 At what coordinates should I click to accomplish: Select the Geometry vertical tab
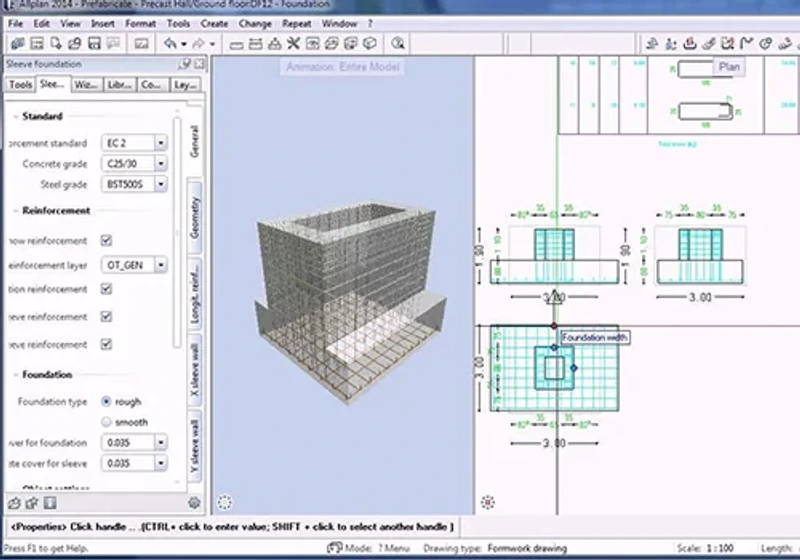pos(194,218)
